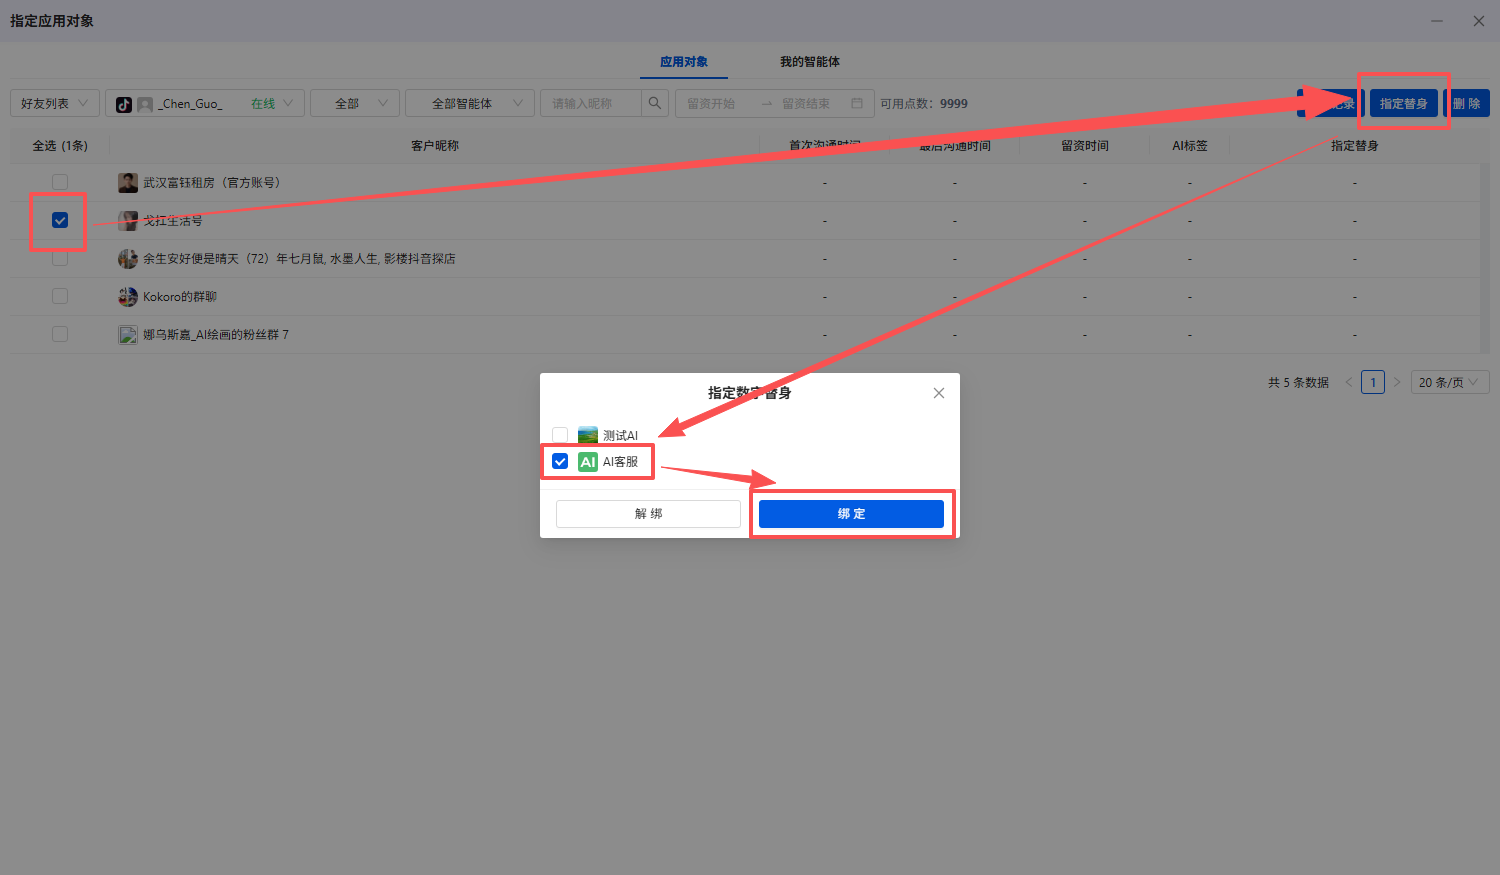Click the search magnifier icon
The height and width of the screenshot is (875, 1500).
[654, 103]
